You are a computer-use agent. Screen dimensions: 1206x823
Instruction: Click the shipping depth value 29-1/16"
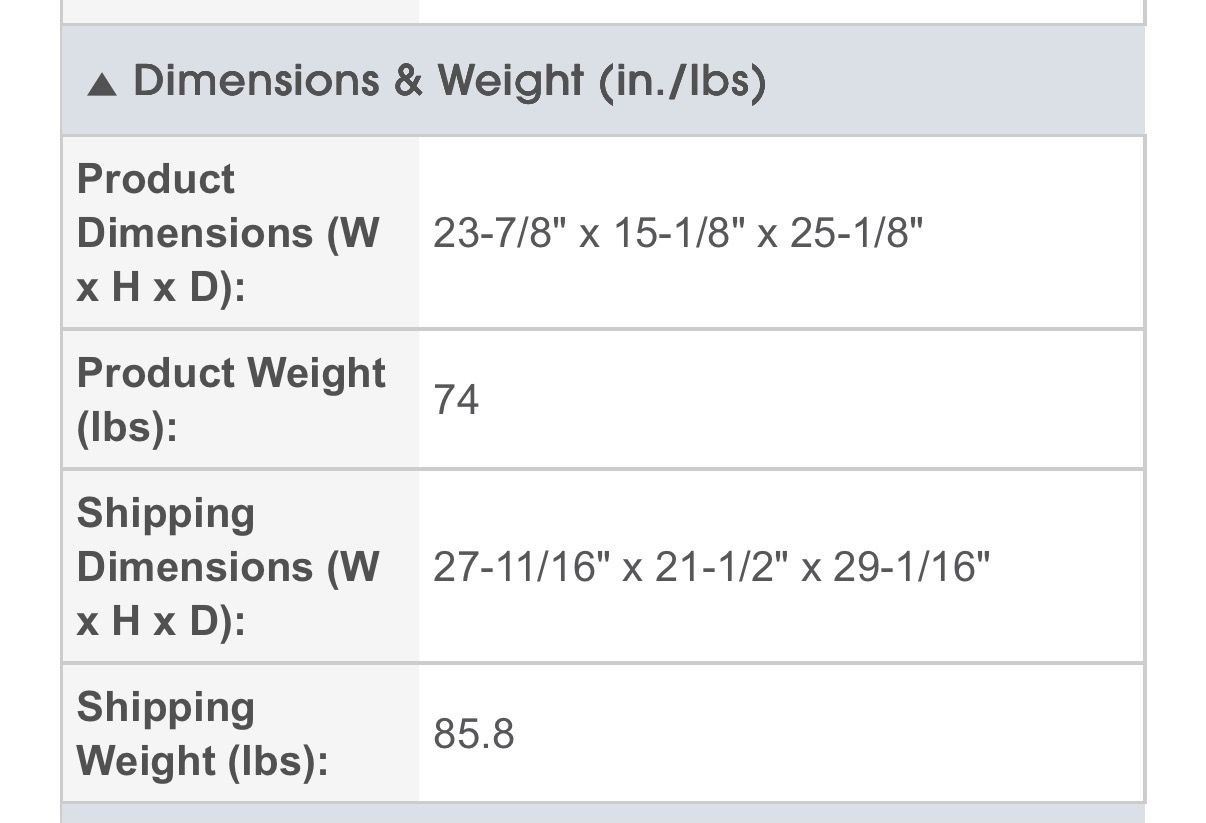[908, 567]
